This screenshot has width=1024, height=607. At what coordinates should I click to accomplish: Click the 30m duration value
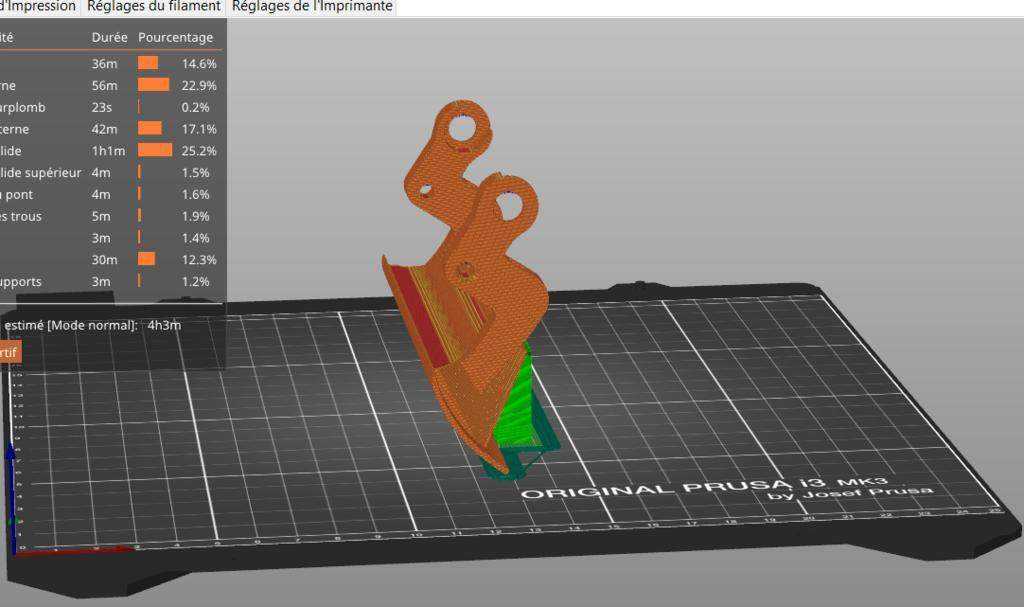pos(104,259)
